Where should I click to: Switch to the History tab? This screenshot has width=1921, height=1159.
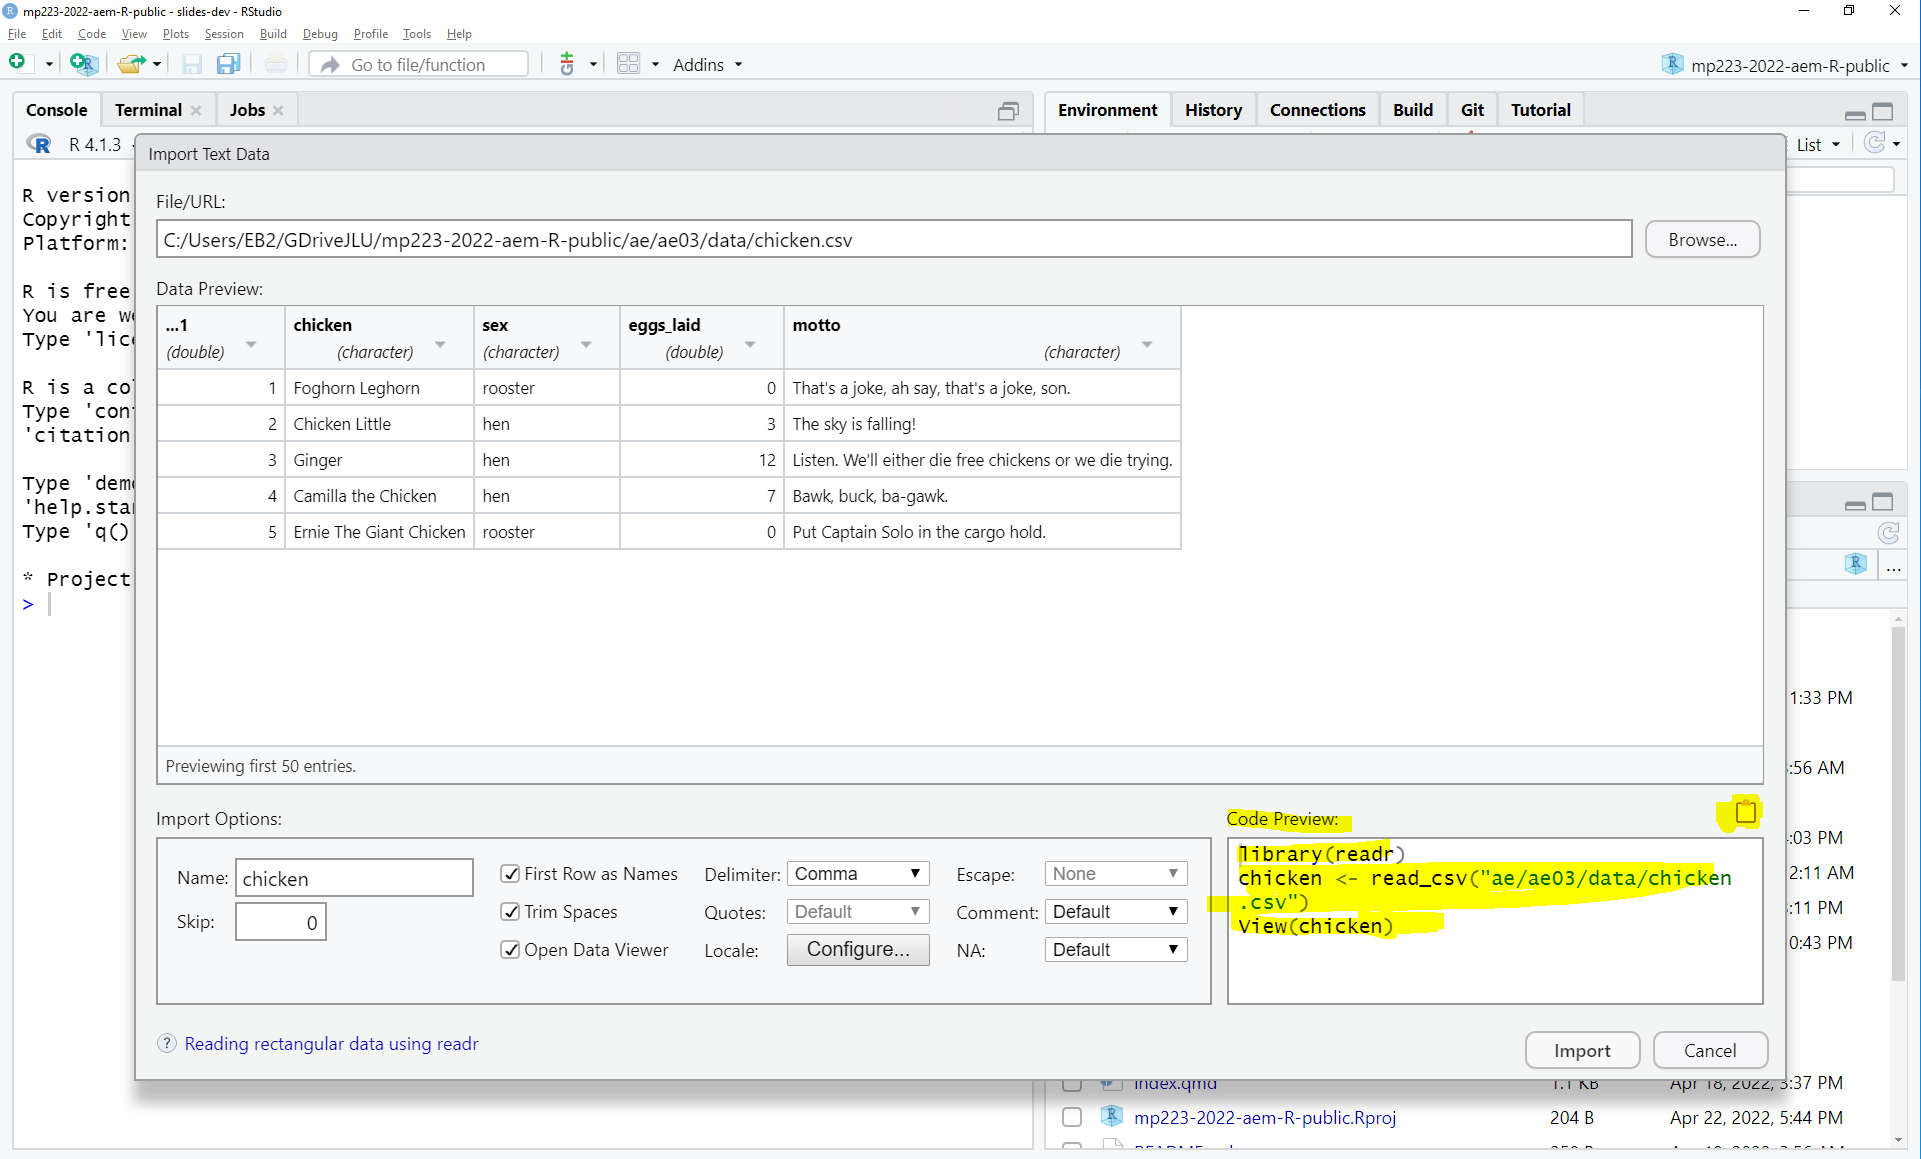1212,110
